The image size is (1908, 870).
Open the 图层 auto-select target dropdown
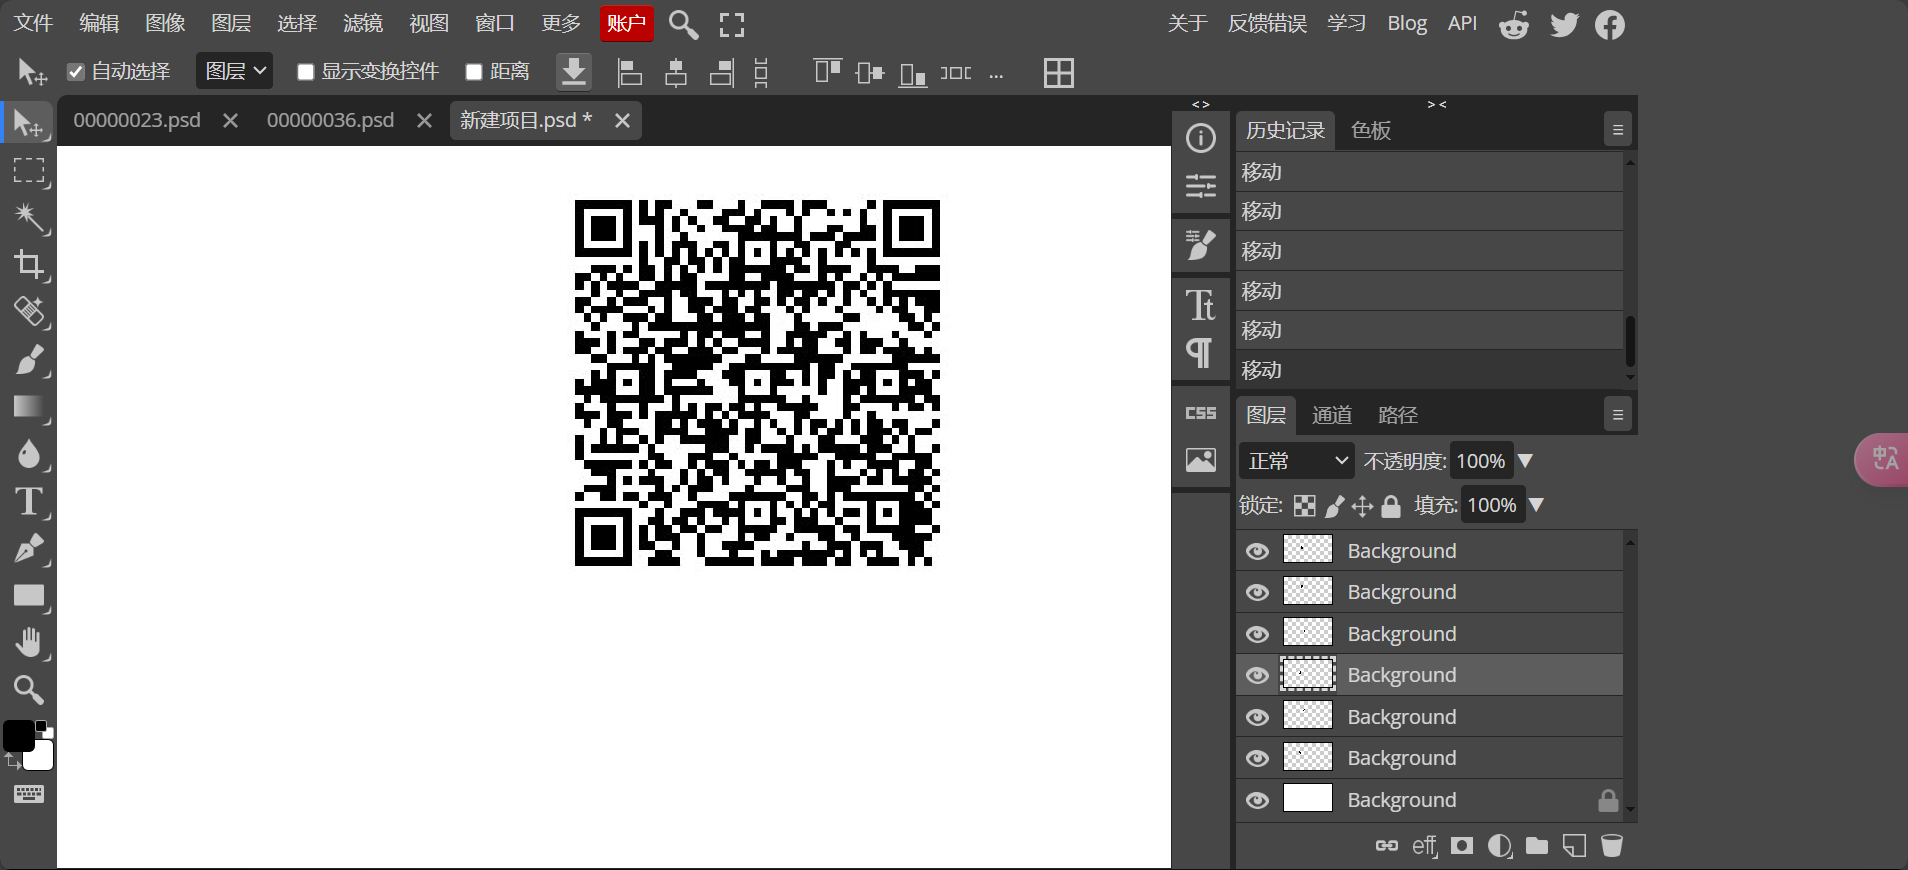coord(235,71)
